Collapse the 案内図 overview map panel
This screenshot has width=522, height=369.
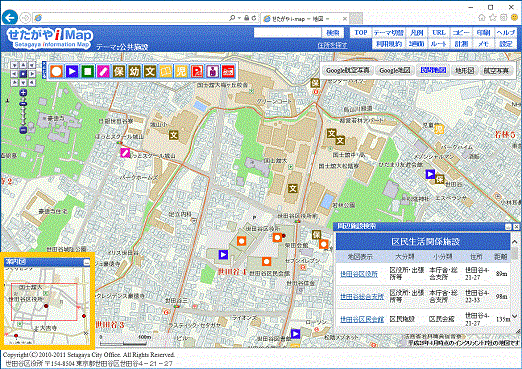(x=86, y=262)
